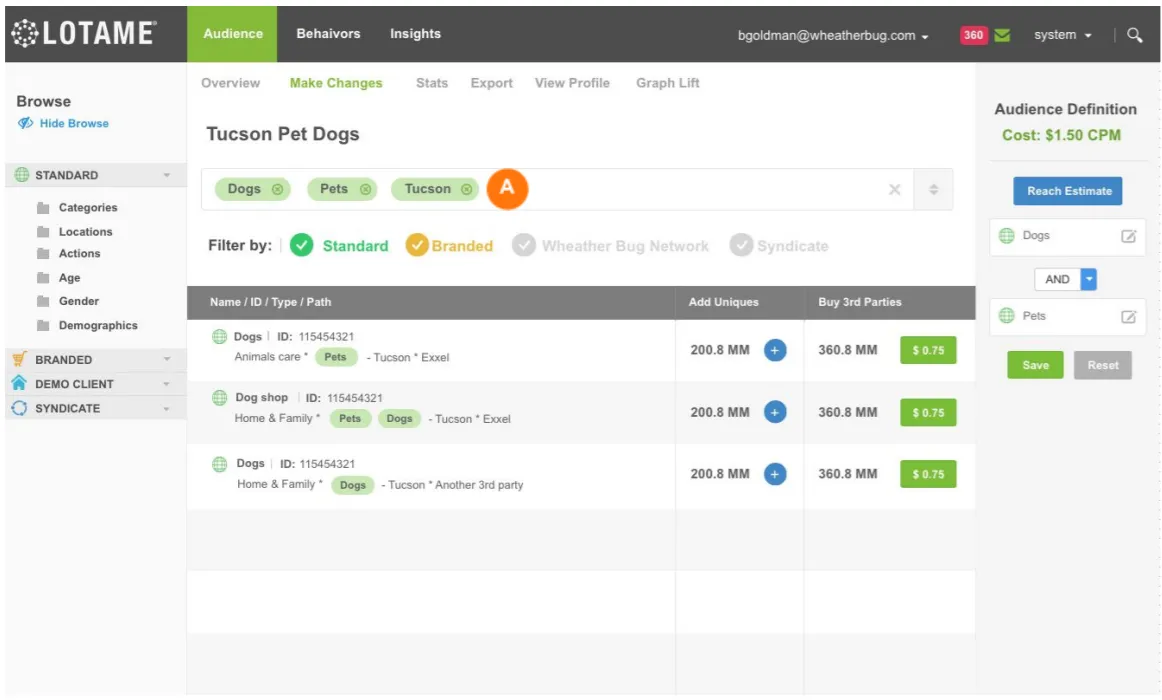Click the search magnifier icon in header
1162x700 pixels.
point(1134,35)
